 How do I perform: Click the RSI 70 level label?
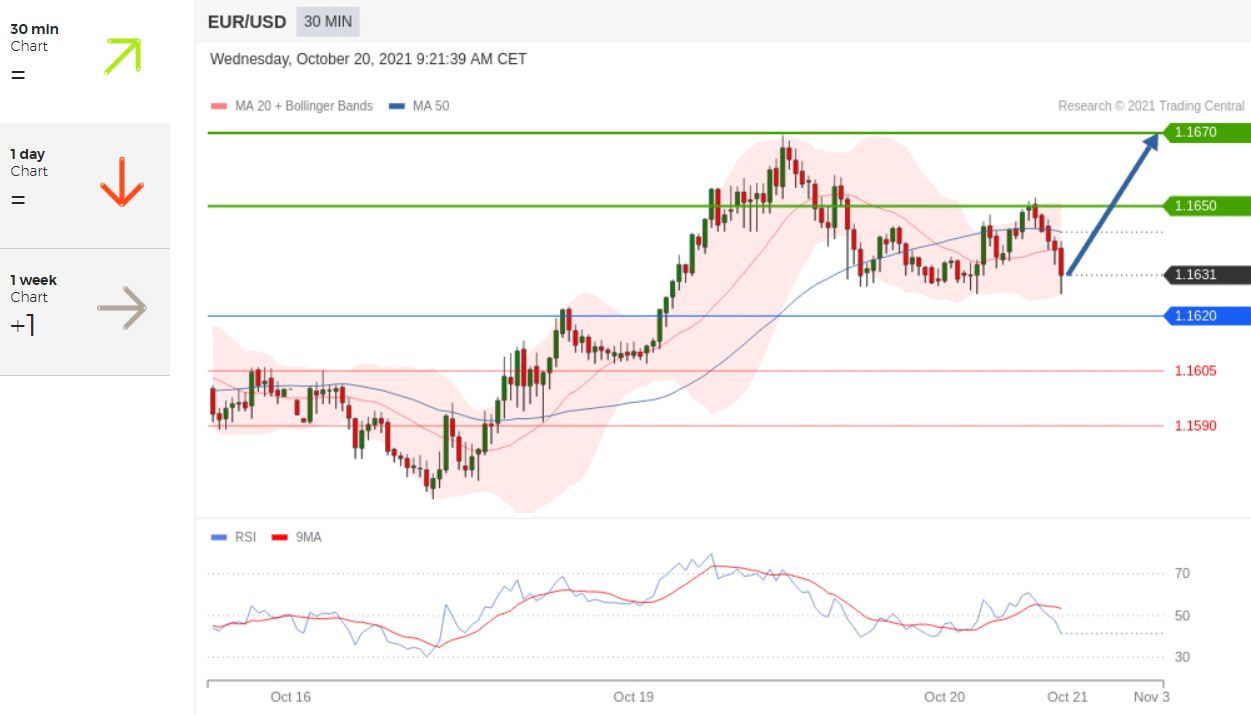1182,574
